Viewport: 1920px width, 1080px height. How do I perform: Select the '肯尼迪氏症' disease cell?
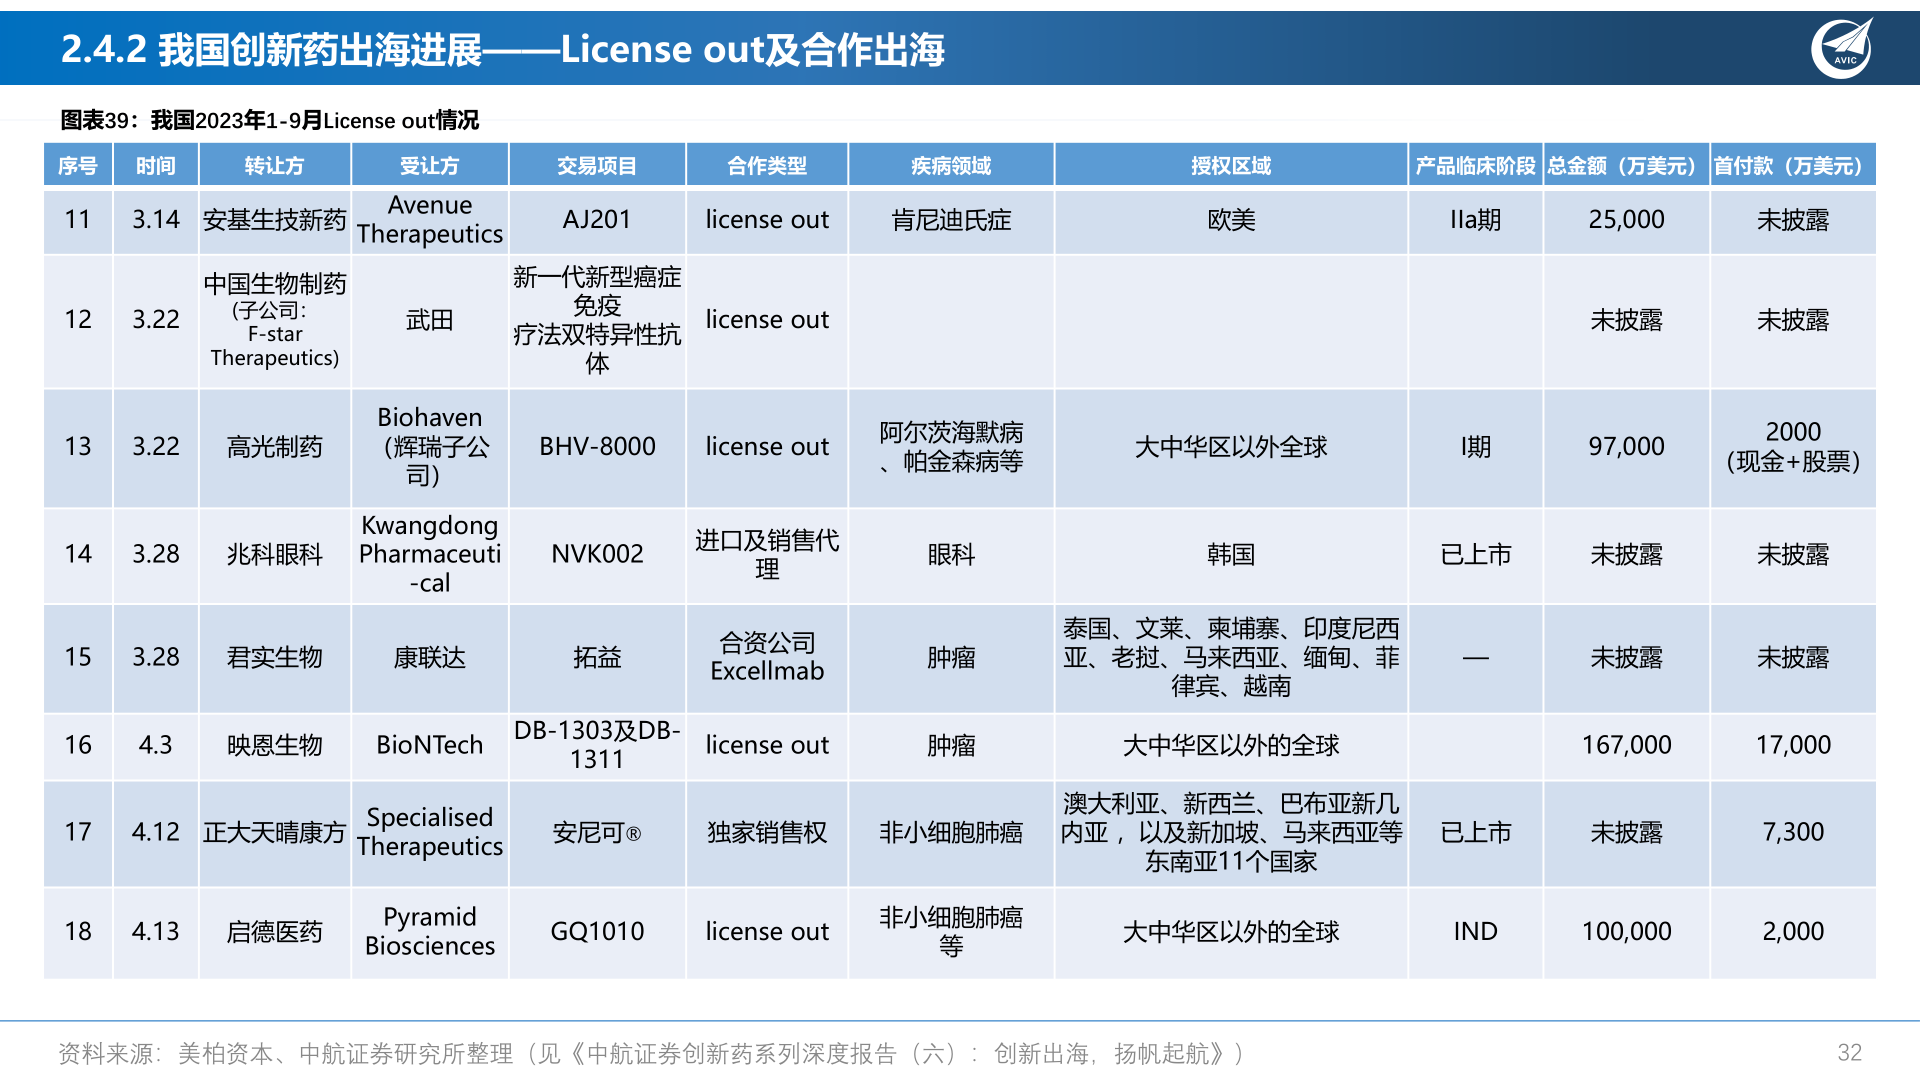point(951,220)
